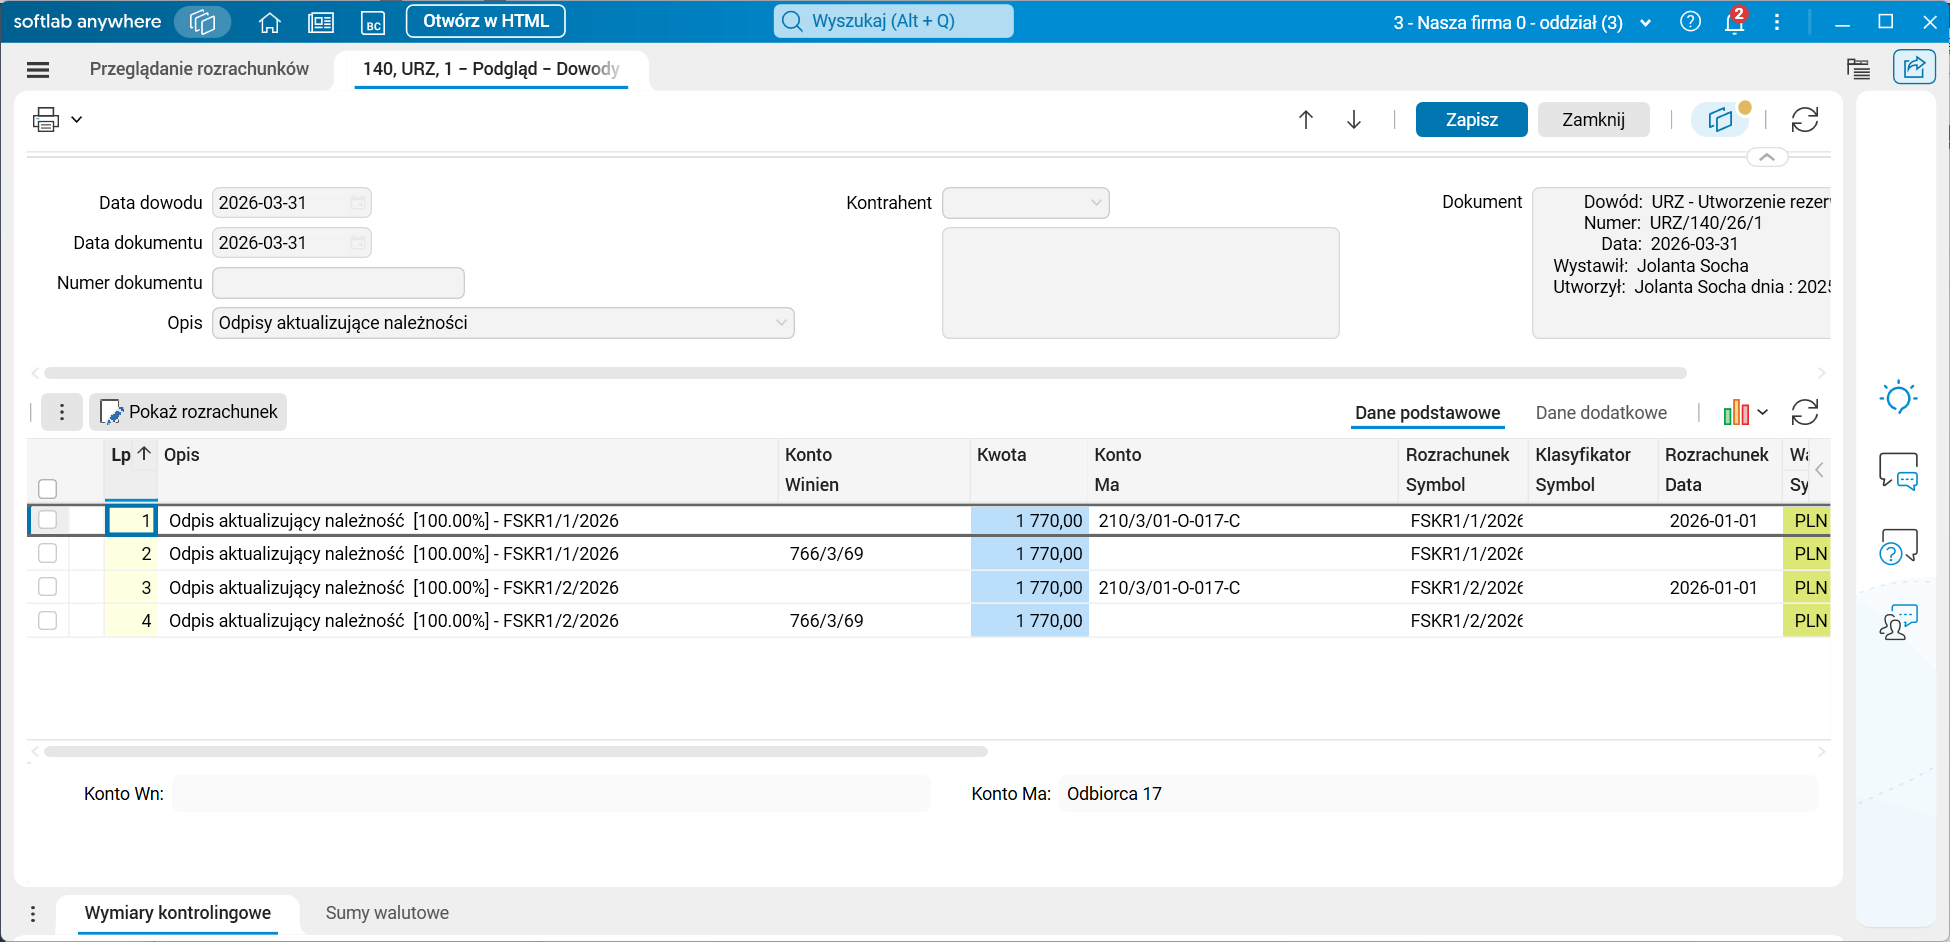Switch to Dane dodatkowe tab
Image resolution: width=1950 pixels, height=942 pixels.
(1601, 413)
